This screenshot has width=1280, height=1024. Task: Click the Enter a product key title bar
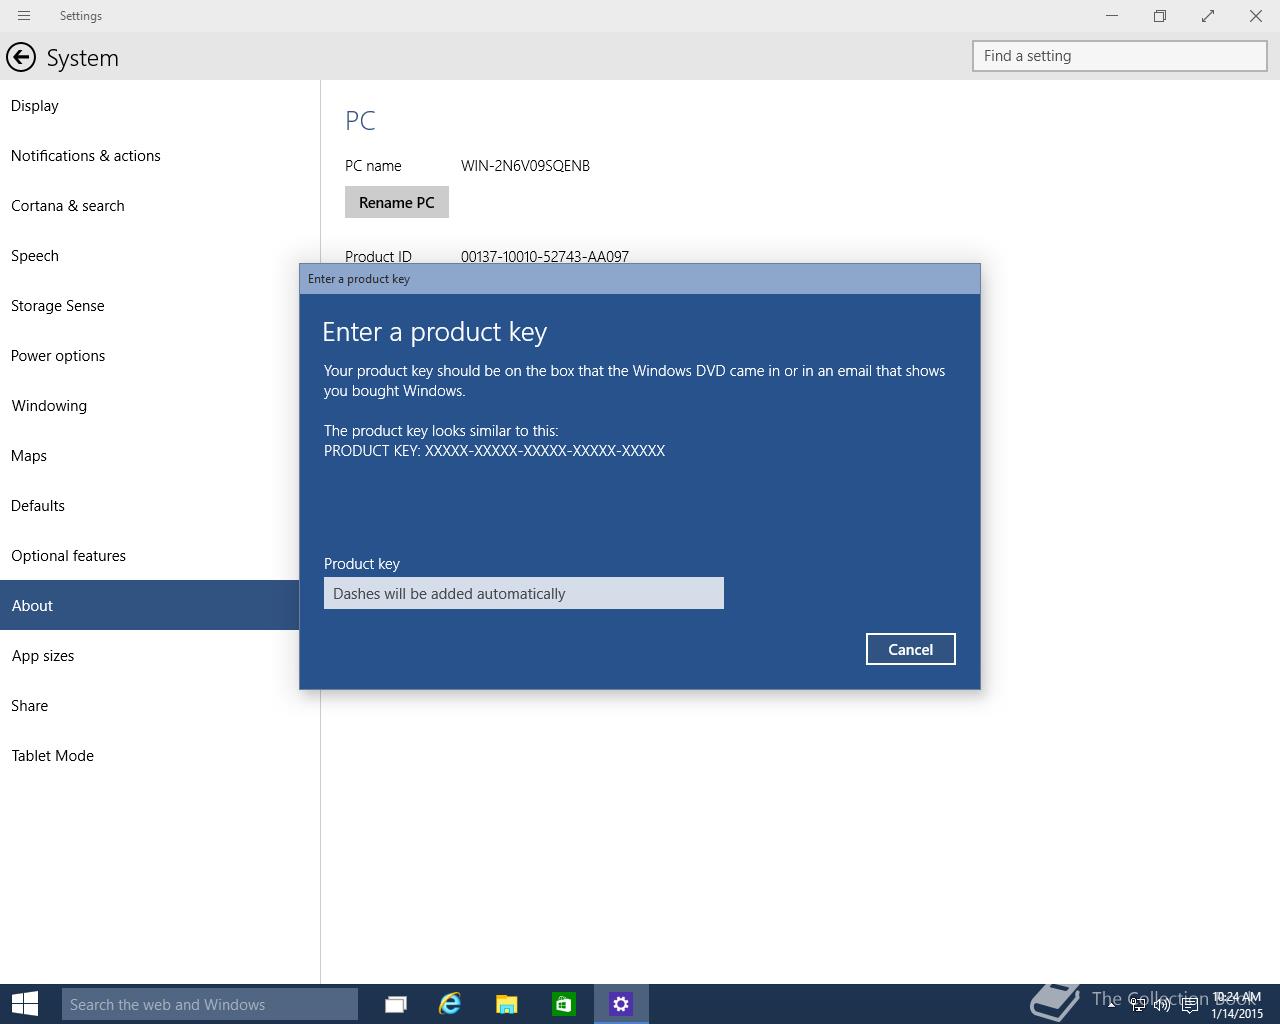tap(640, 279)
